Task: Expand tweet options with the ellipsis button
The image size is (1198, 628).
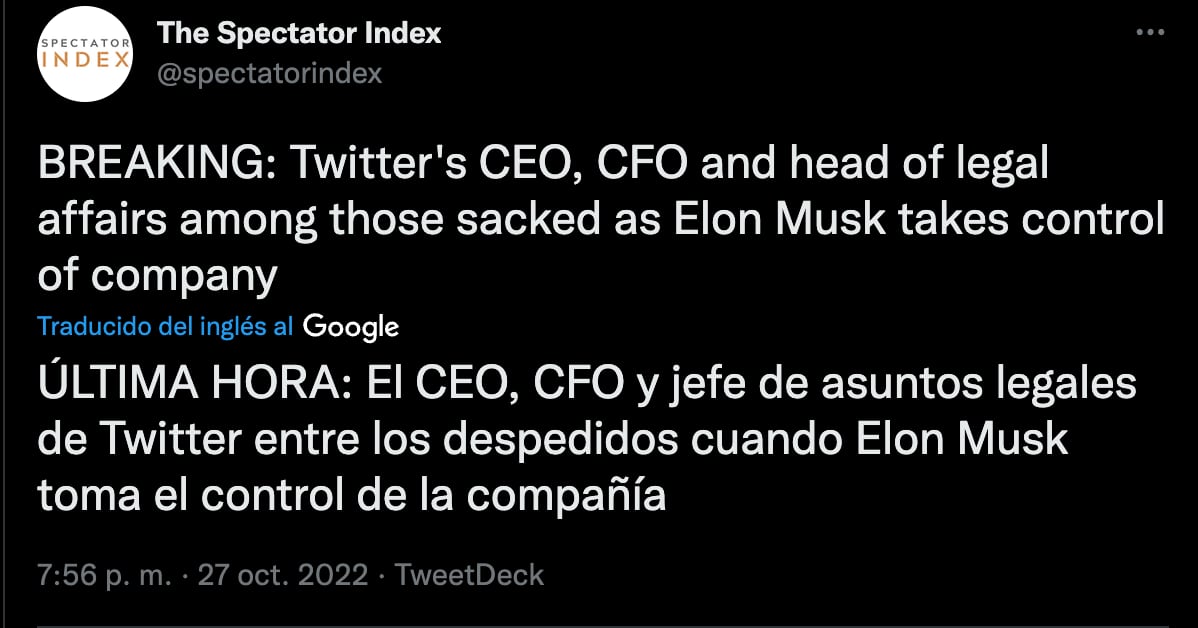Action: click(x=1148, y=32)
